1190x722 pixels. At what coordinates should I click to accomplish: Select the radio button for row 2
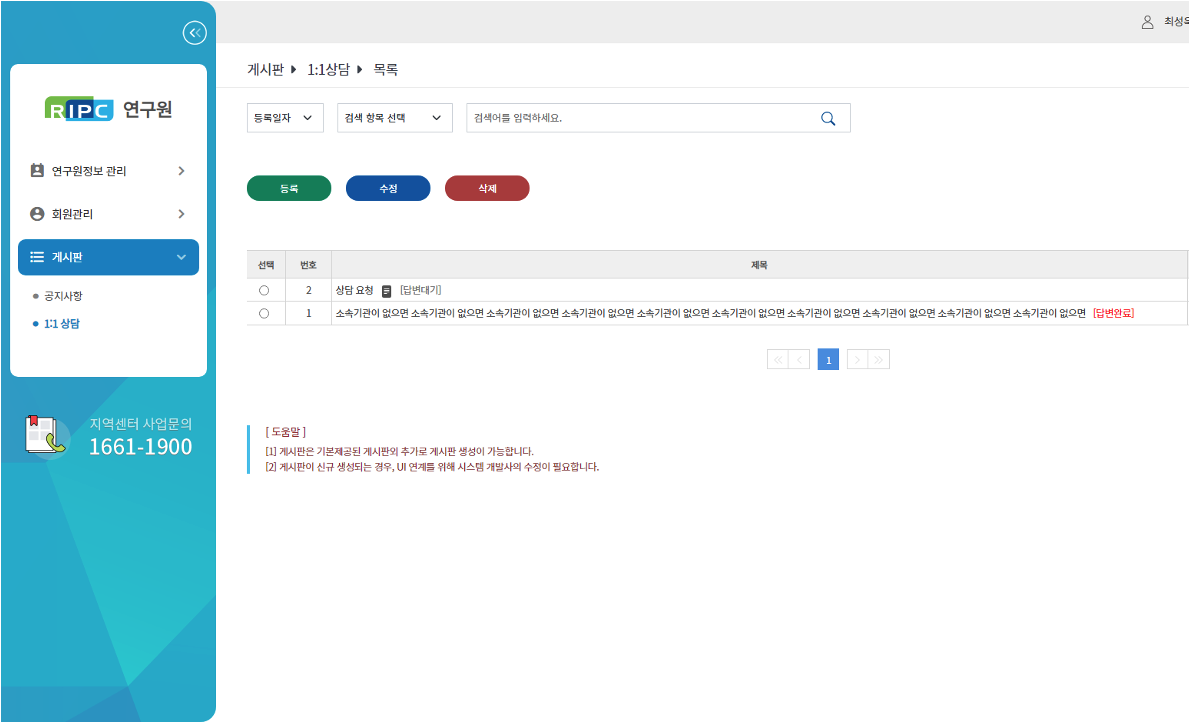click(264, 290)
